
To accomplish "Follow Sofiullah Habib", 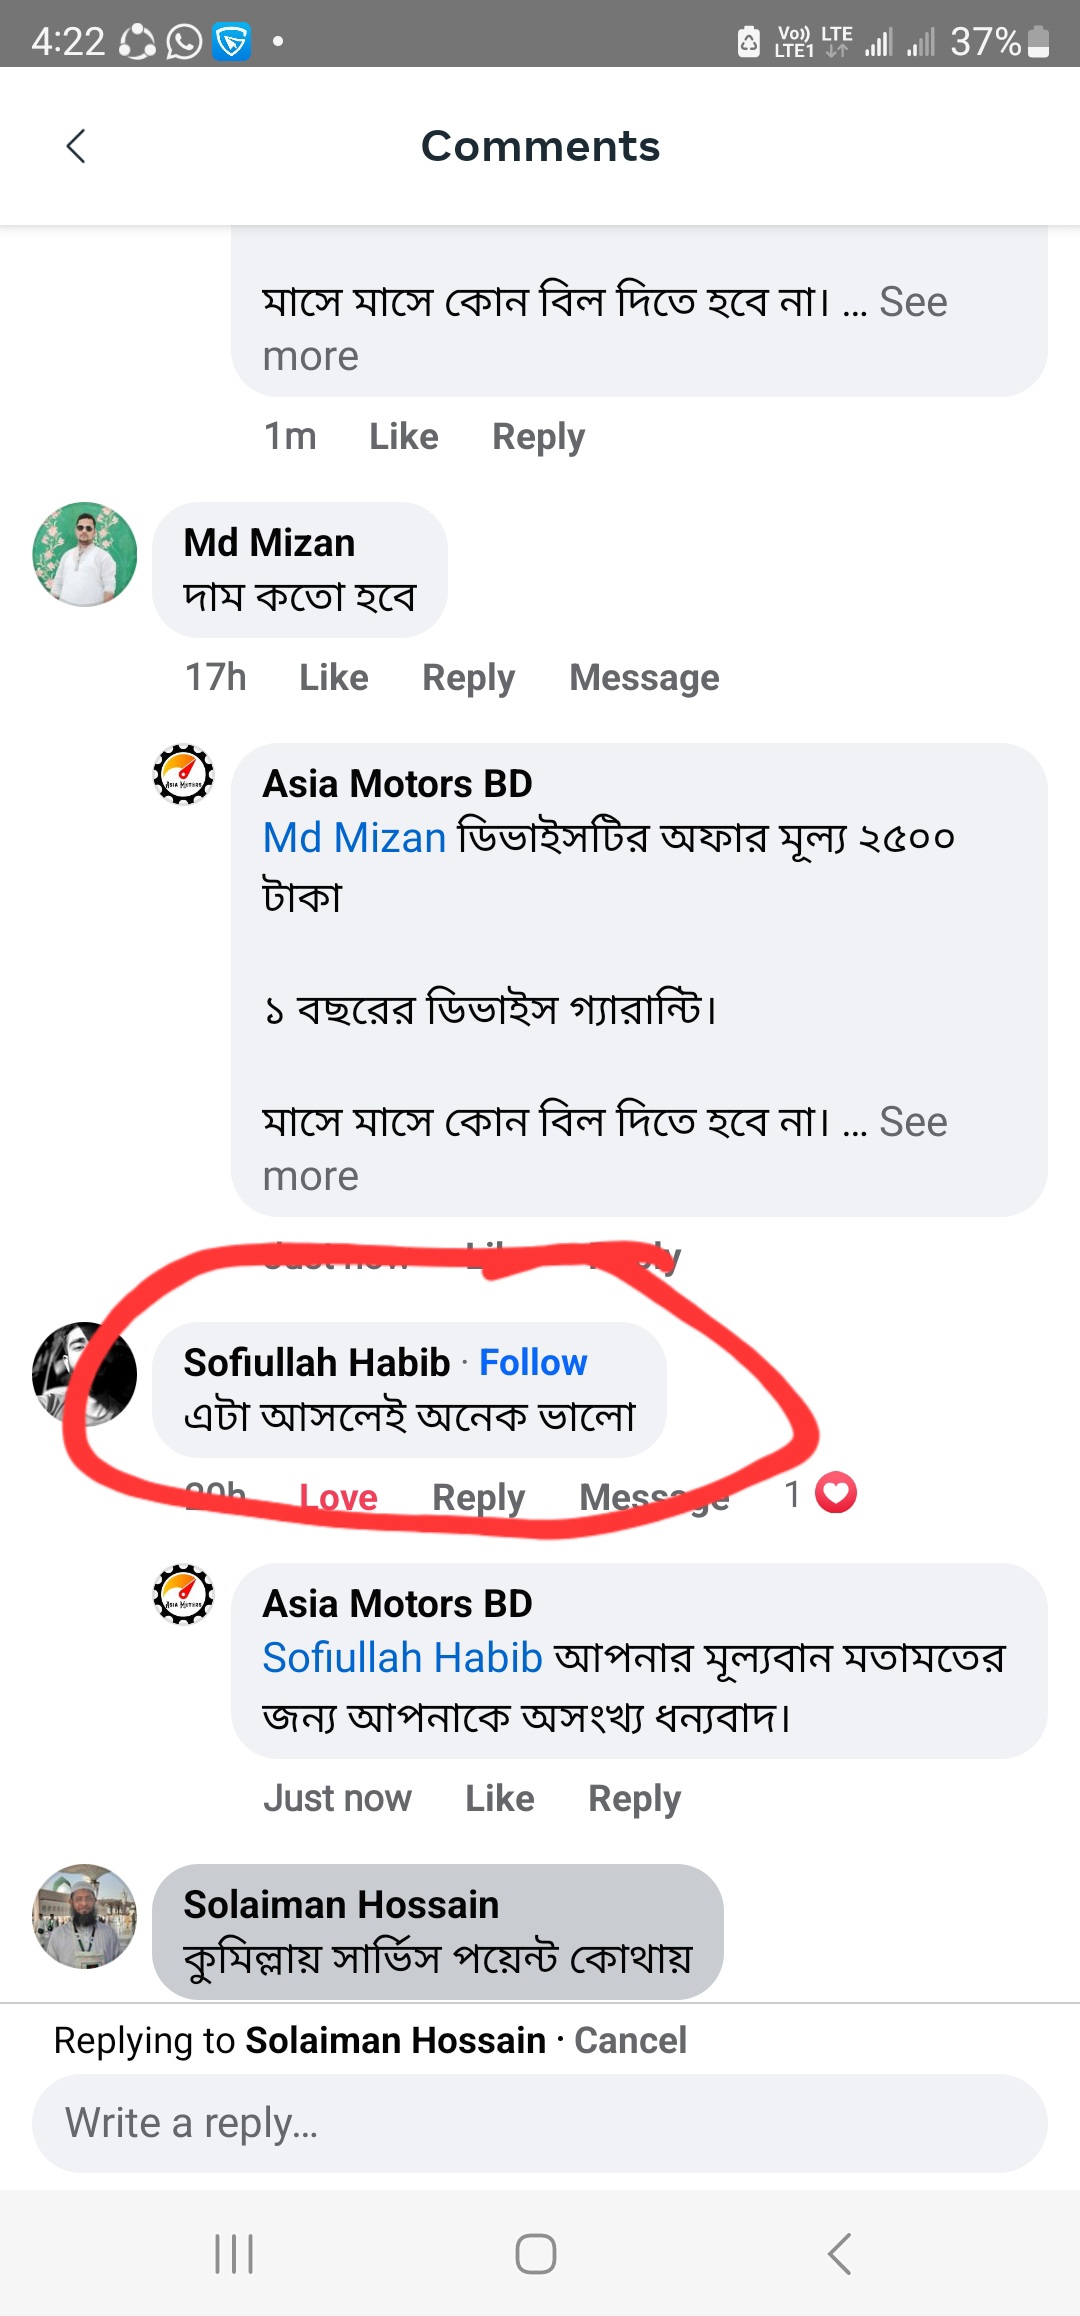I will [x=533, y=1362].
